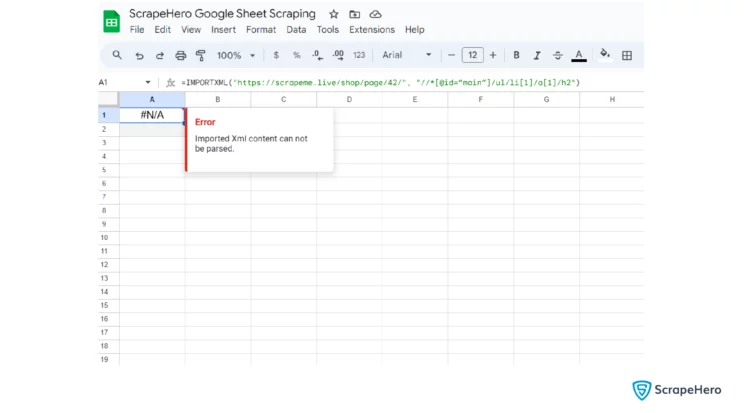Viewport: 744px width, 413px height.
Task: Expand the Name box A1 dropdown
Action: tap(148, 83)
